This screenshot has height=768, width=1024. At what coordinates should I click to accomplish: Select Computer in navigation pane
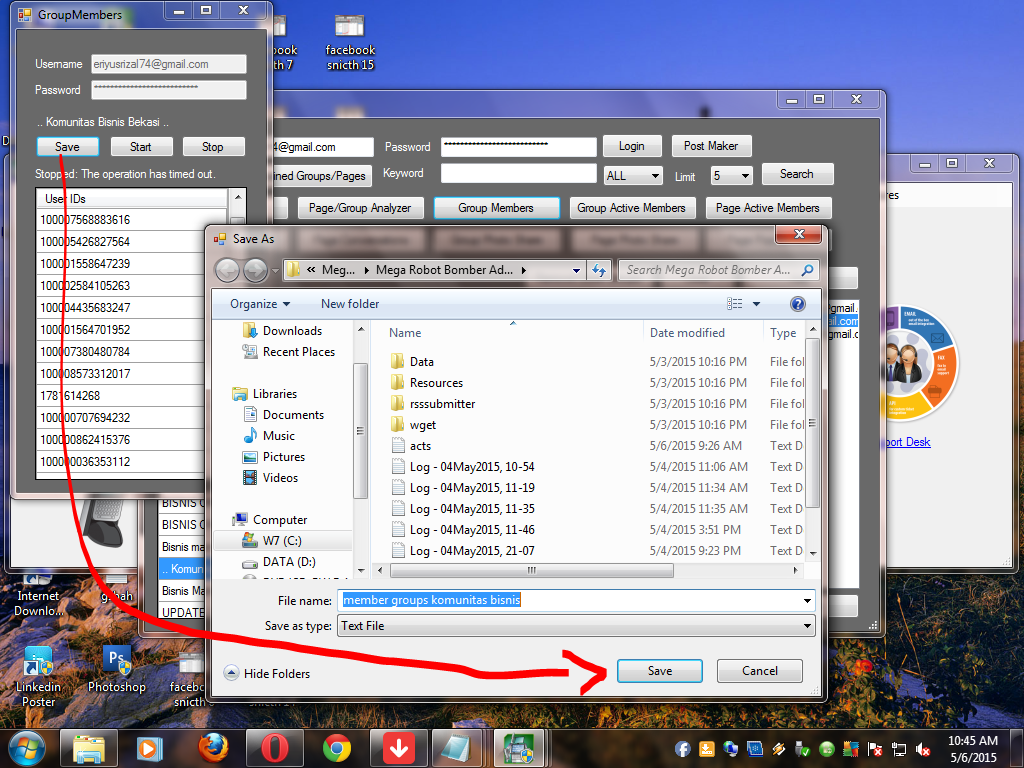[x=270, y=520]
